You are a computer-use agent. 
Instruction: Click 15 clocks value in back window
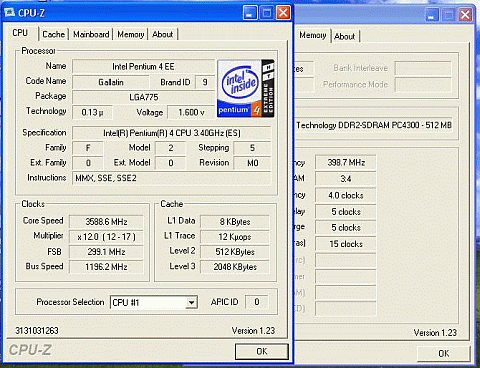346,244
